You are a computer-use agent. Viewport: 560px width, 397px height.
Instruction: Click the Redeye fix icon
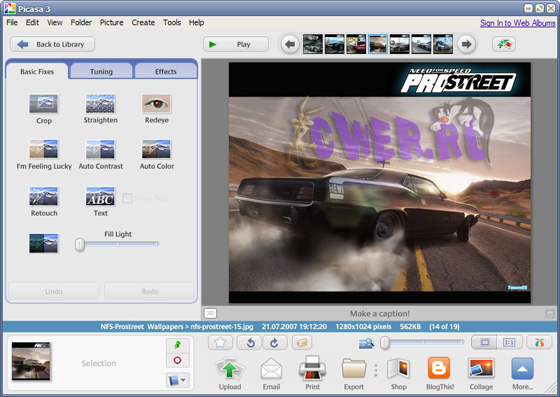(156, 104)
